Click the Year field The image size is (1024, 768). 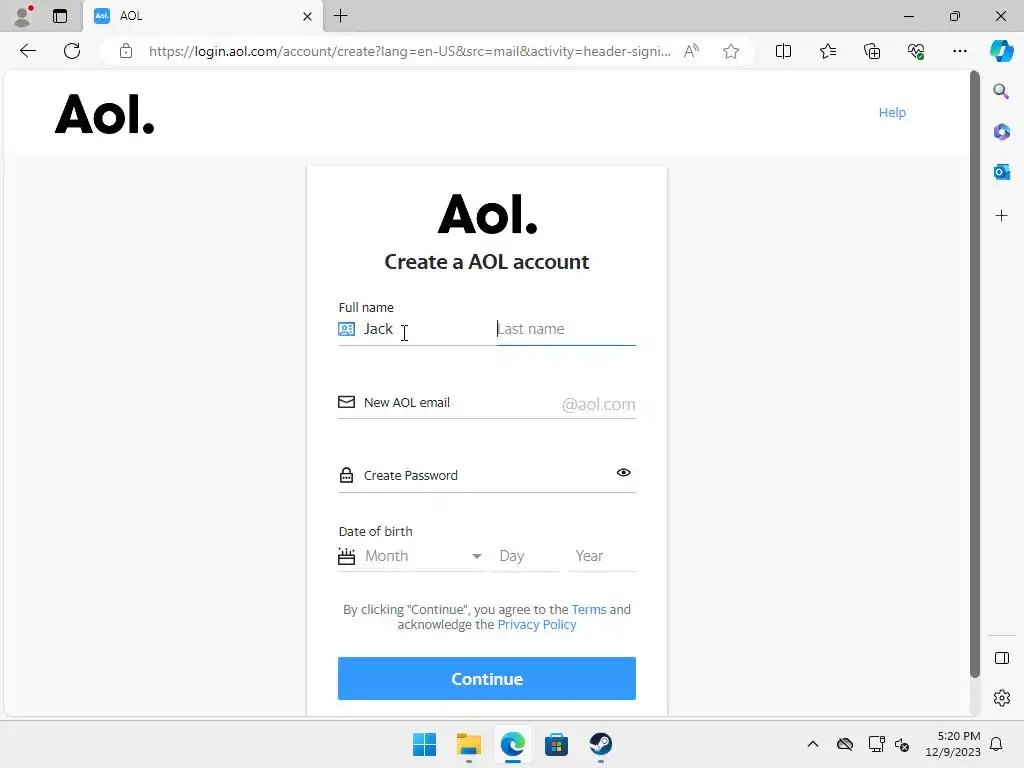pyautogui.click(x=601, y=556)
